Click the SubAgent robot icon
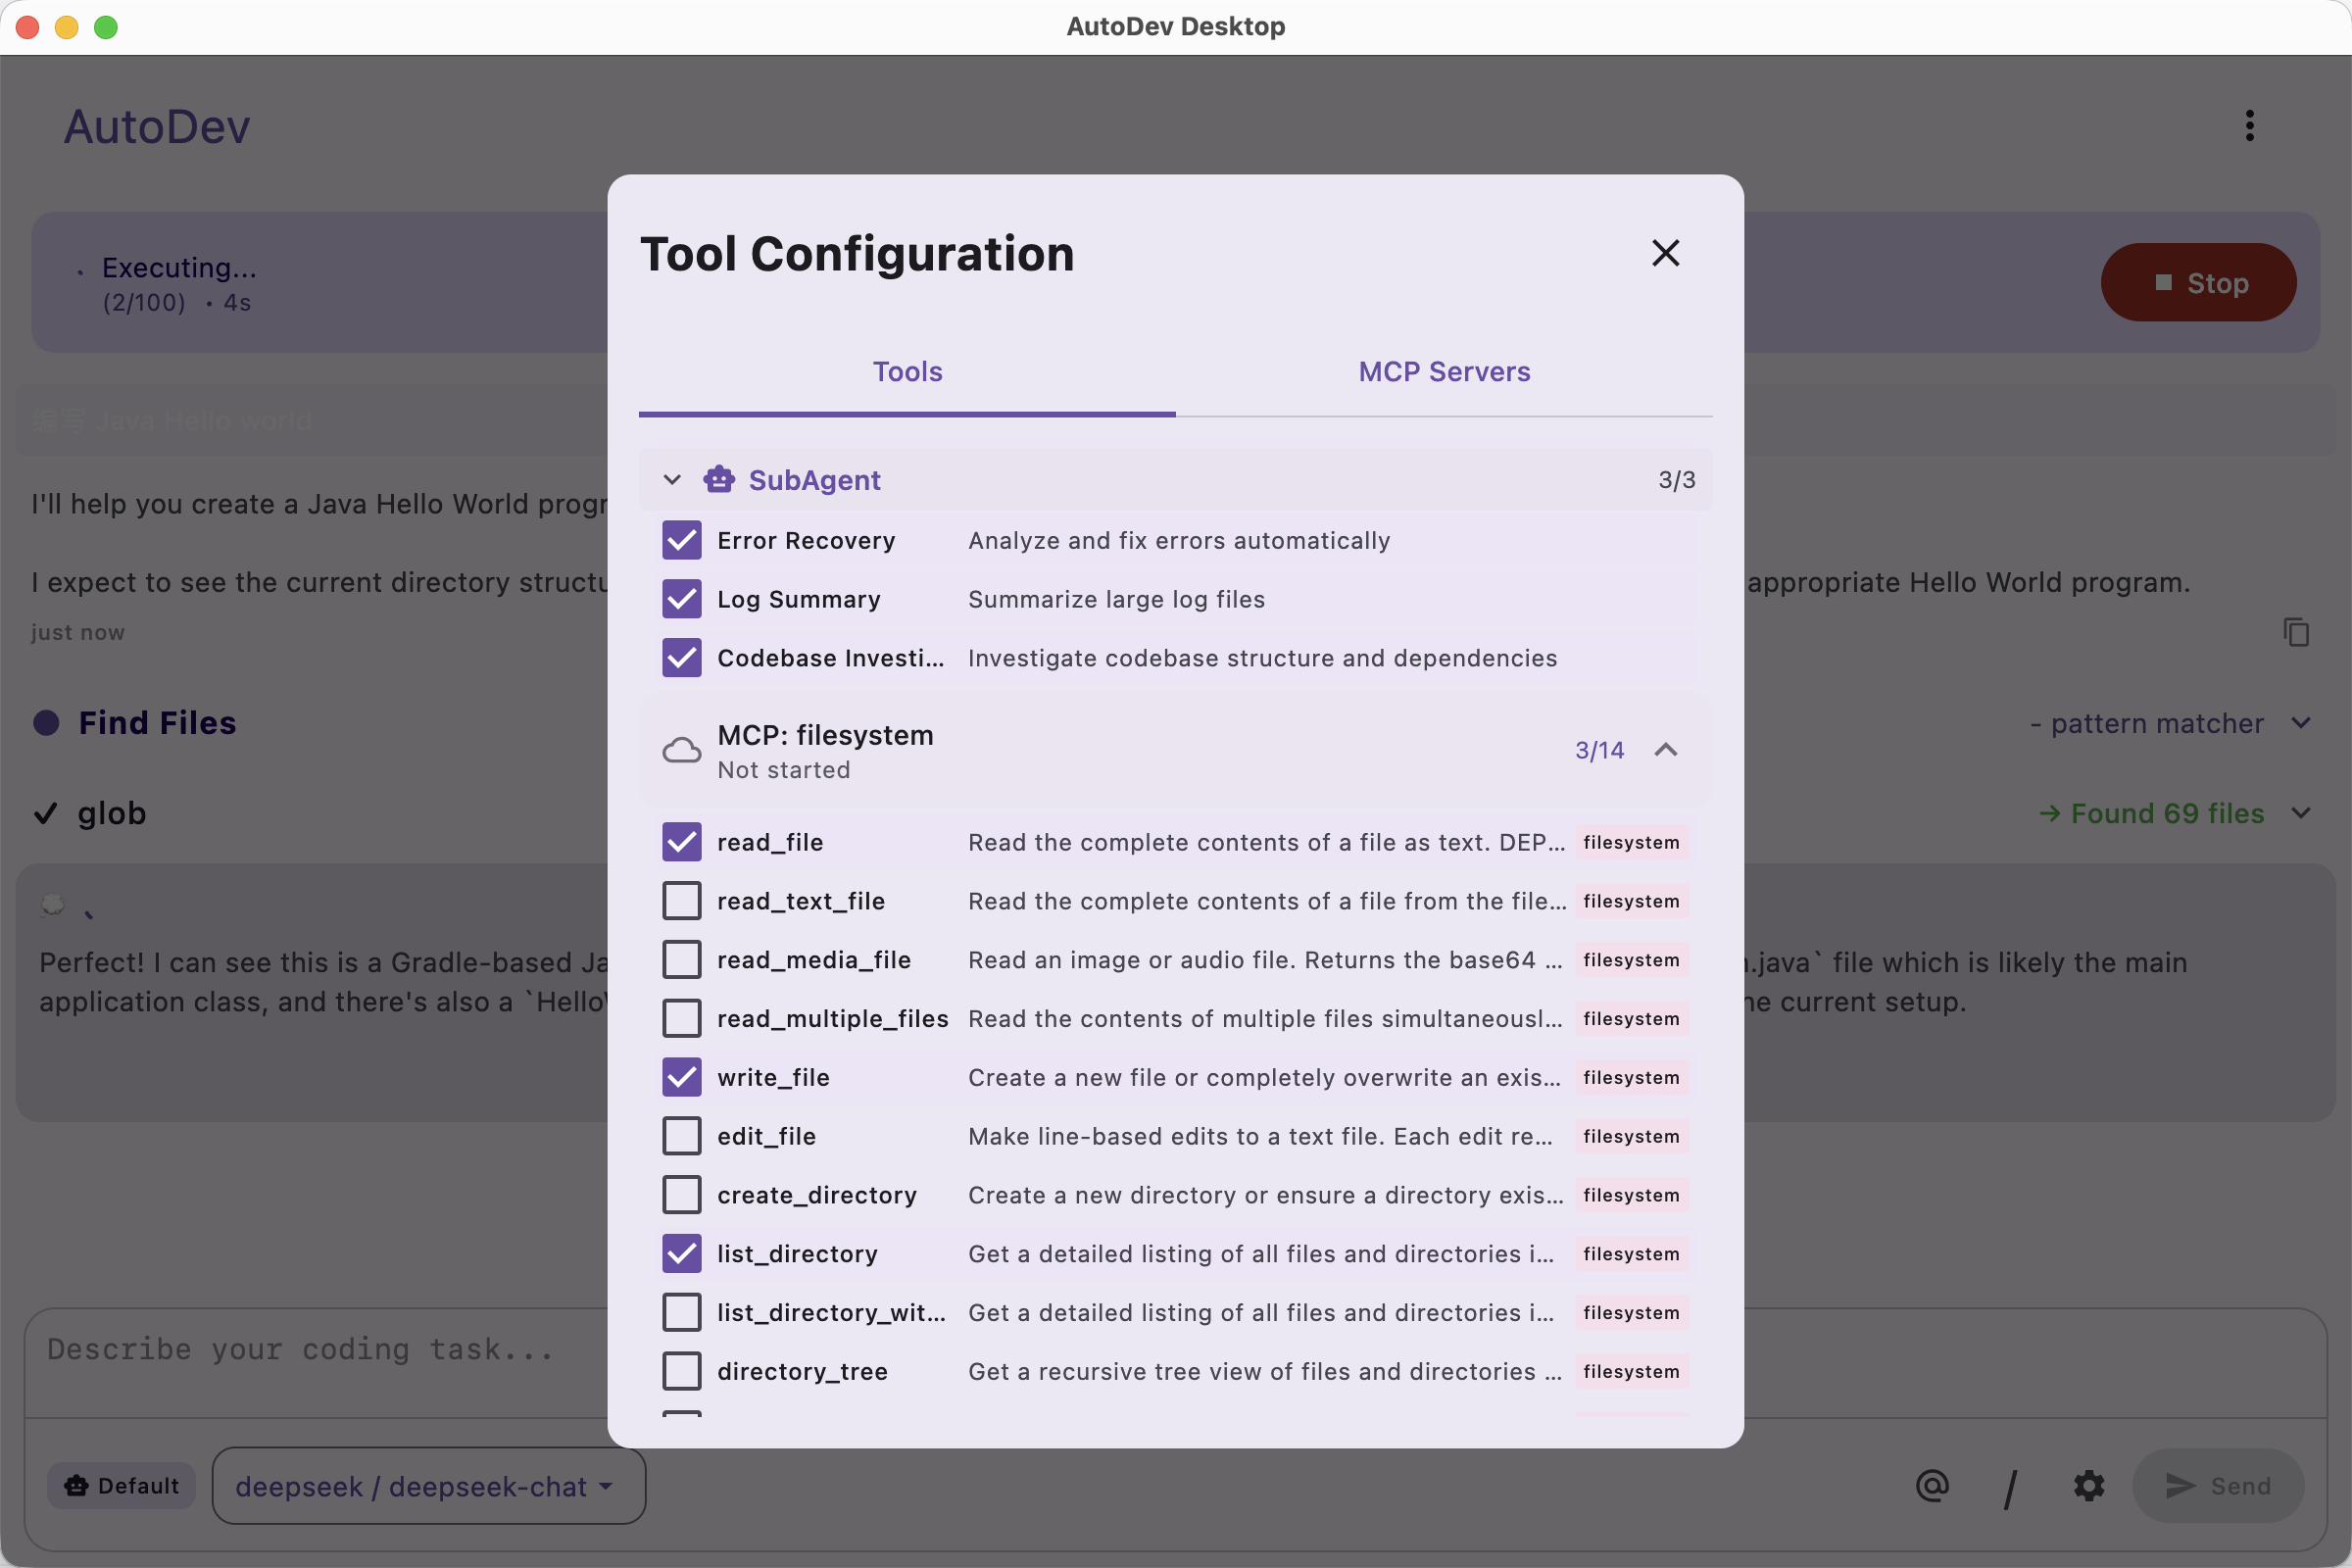This screenshot has width=2352, height=1568. click(x=719, y=480)
